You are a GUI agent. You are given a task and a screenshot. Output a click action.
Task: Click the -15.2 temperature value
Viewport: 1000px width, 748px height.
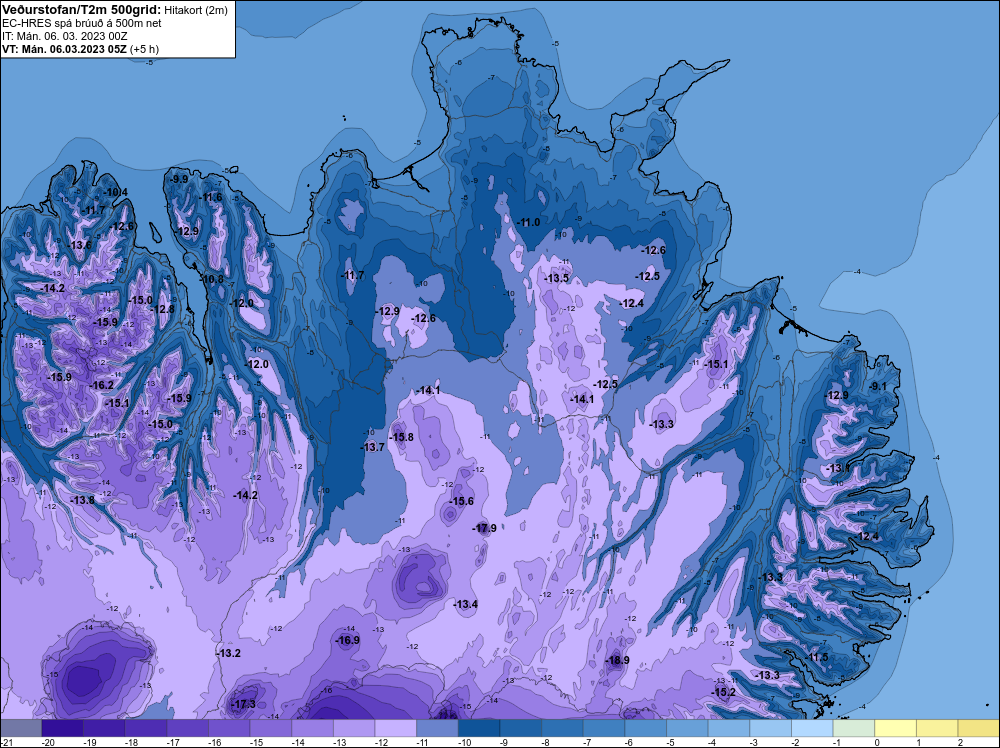point(723,692)
